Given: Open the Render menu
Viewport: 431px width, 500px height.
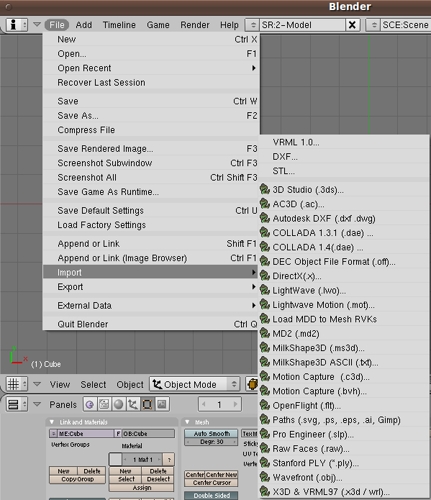Looking at the screenshot, I should (195, 25).
